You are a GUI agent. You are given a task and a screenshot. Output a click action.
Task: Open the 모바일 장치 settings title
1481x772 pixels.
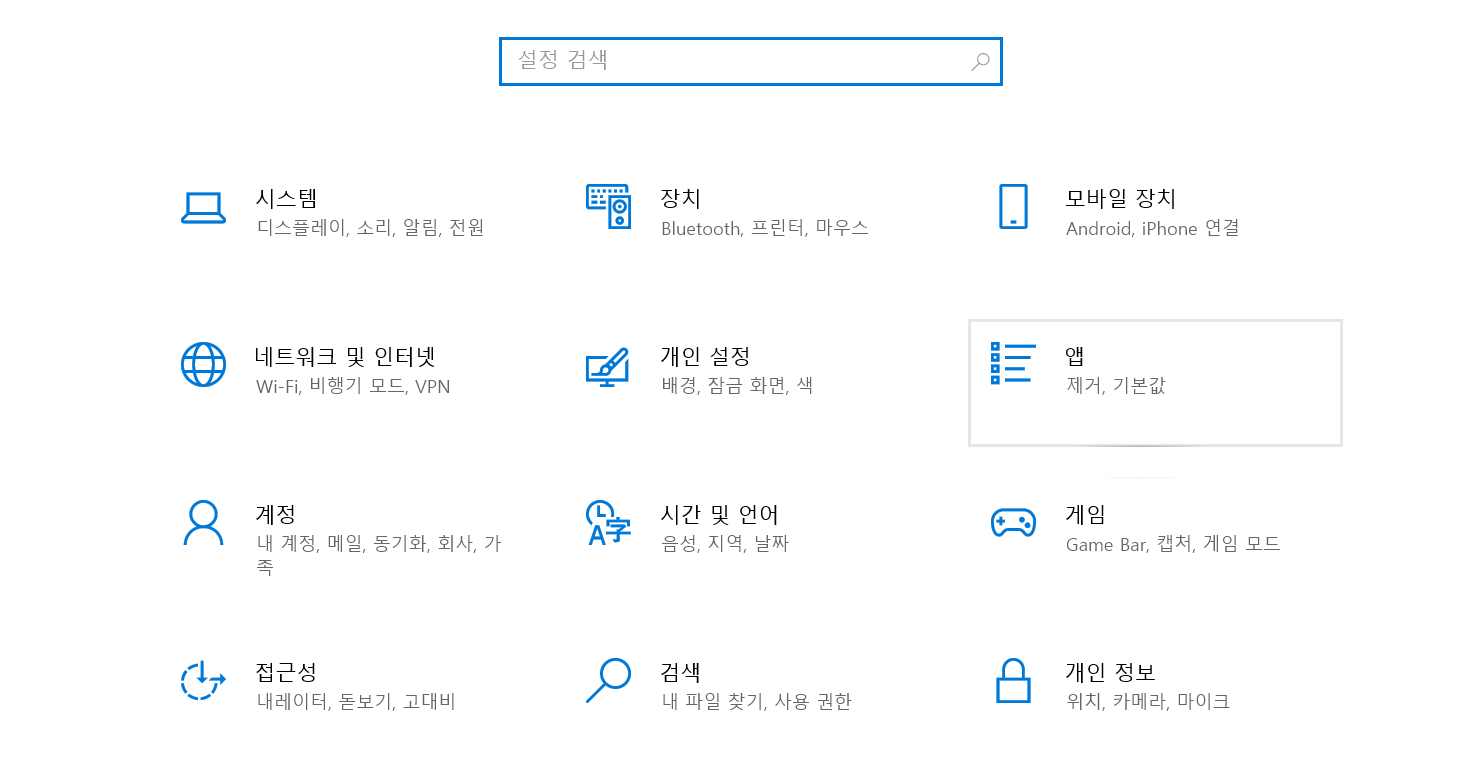pyautogui.click(x=1121, y=198)
